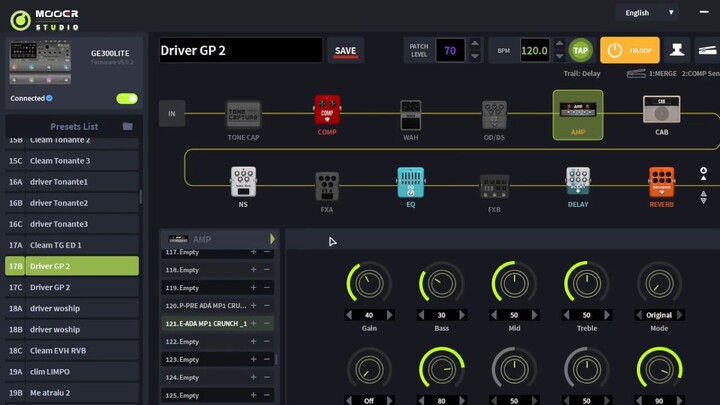Screen dimensions: 720x405
Task: Click the TAP tempo button
Action: 580,51
